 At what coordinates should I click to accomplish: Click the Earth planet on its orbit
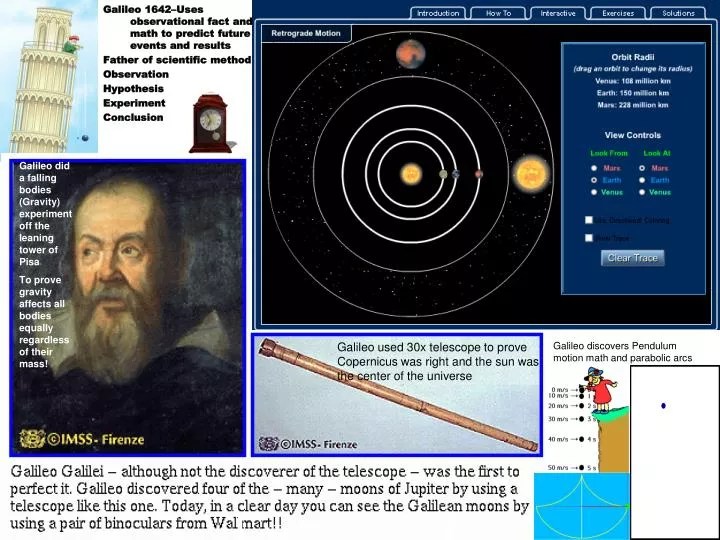pyautogui.click(x=456, y=174)
